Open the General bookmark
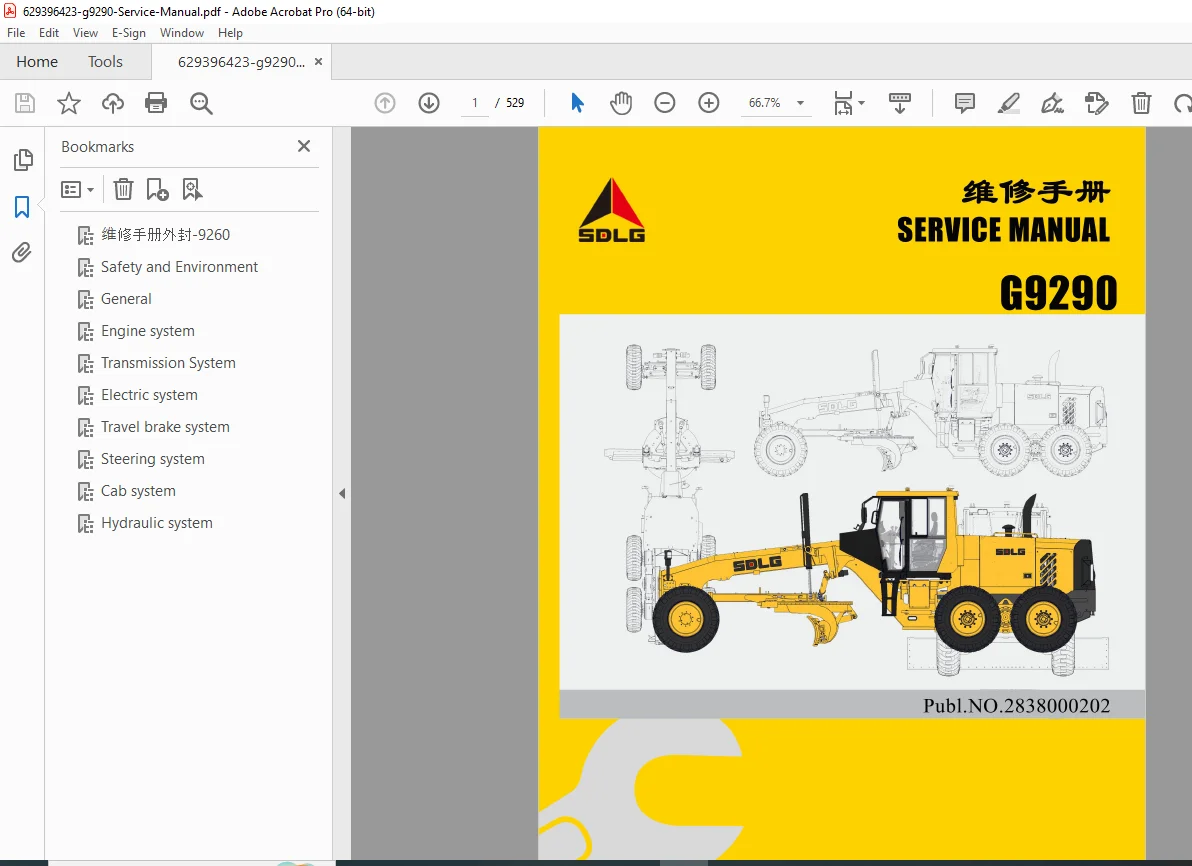The width and height of the screenshot is (1192, 866). point(126,299)
